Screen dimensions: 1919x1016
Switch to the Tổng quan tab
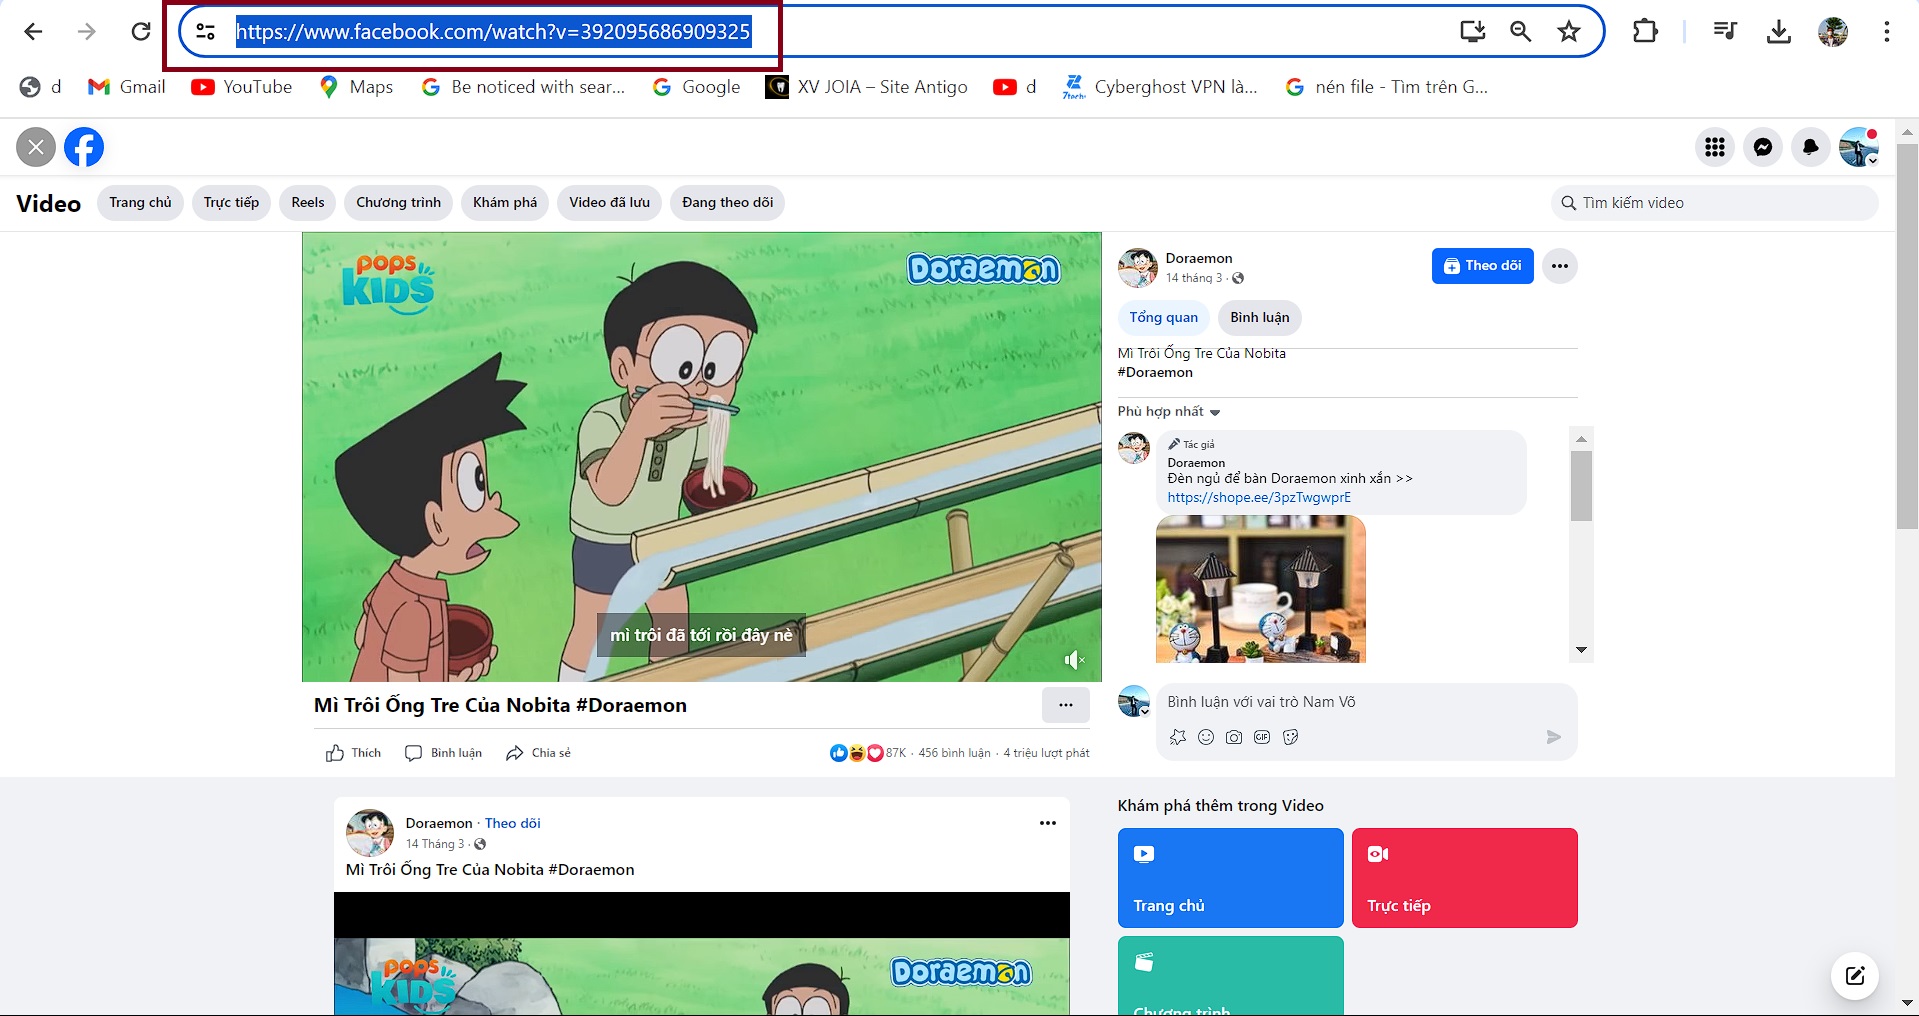pyautogui.click(x=1163, y=317)
